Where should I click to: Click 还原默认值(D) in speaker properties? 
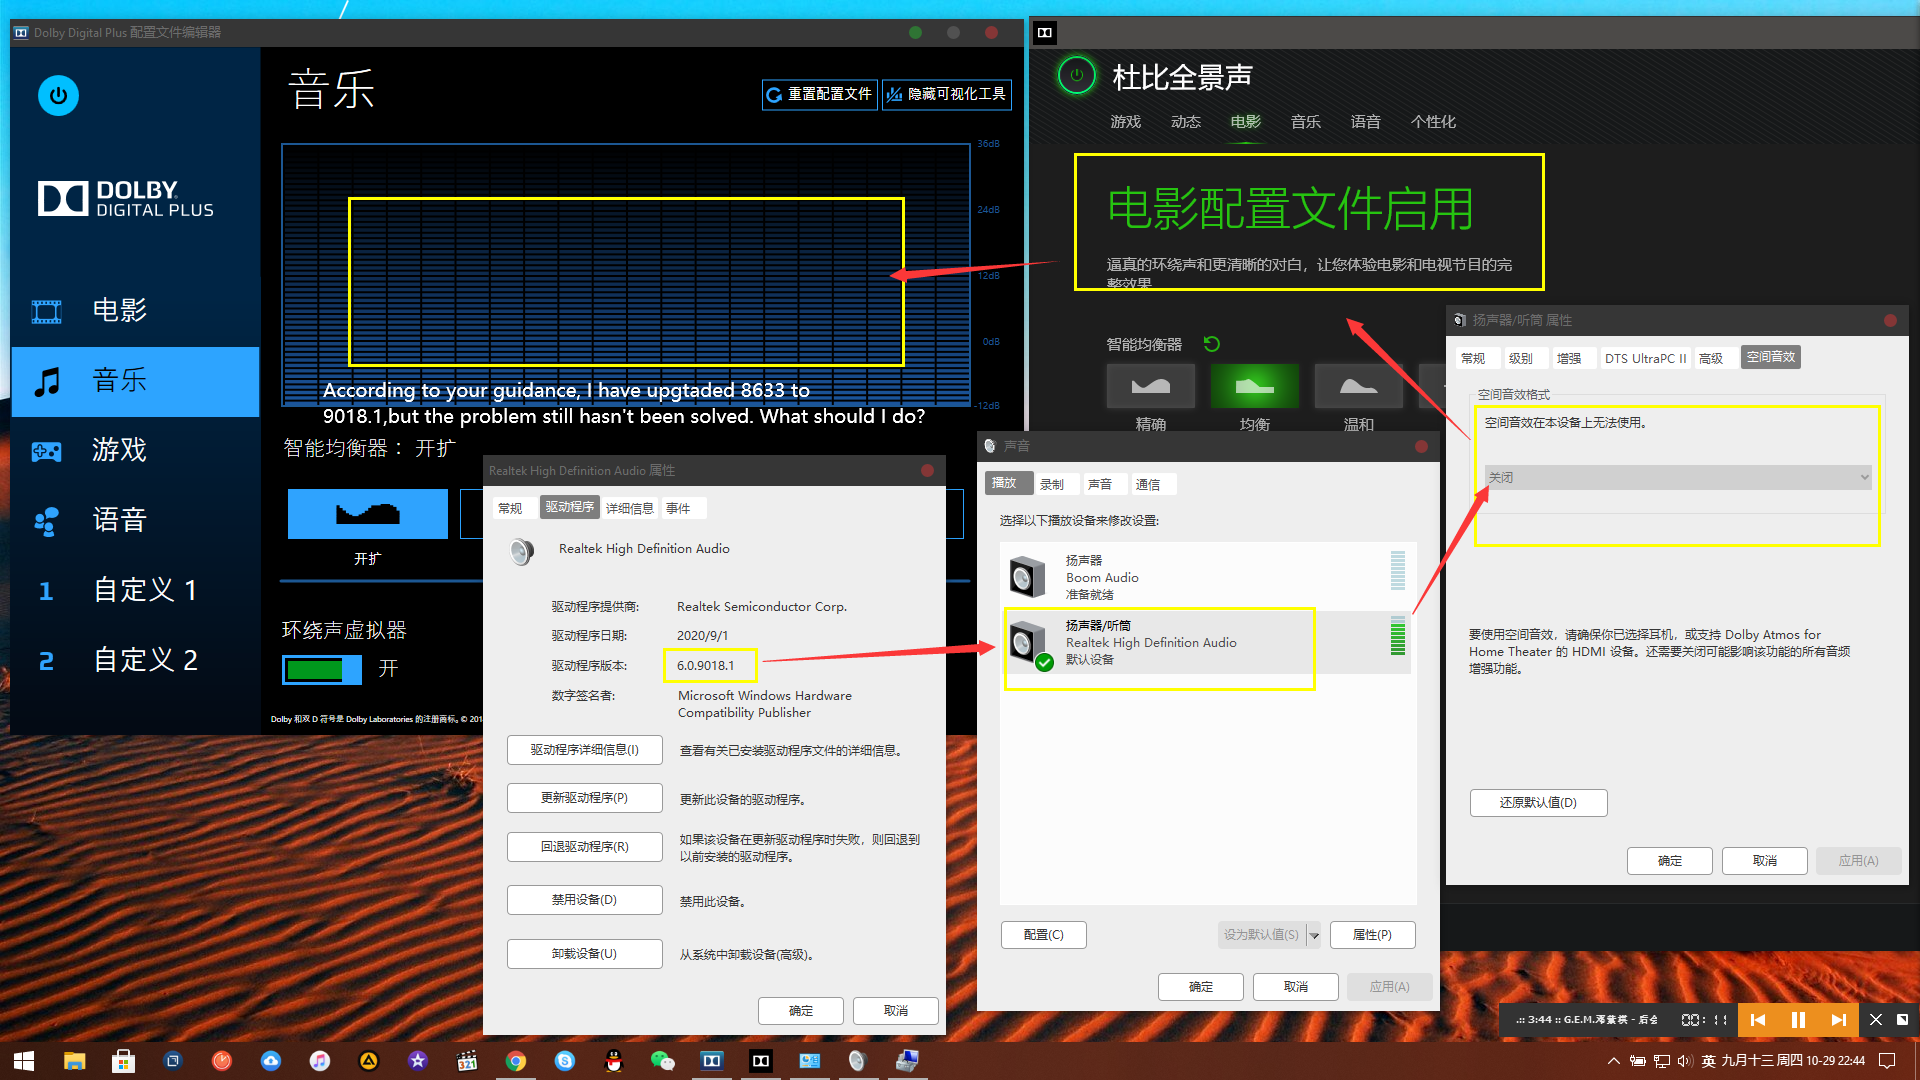click(x=1538, y=803)
